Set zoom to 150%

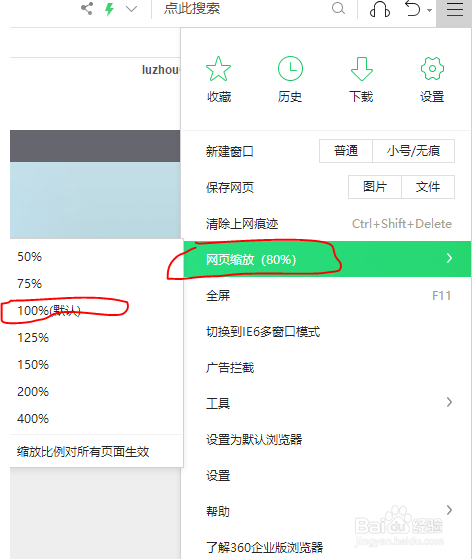(96, 365)
